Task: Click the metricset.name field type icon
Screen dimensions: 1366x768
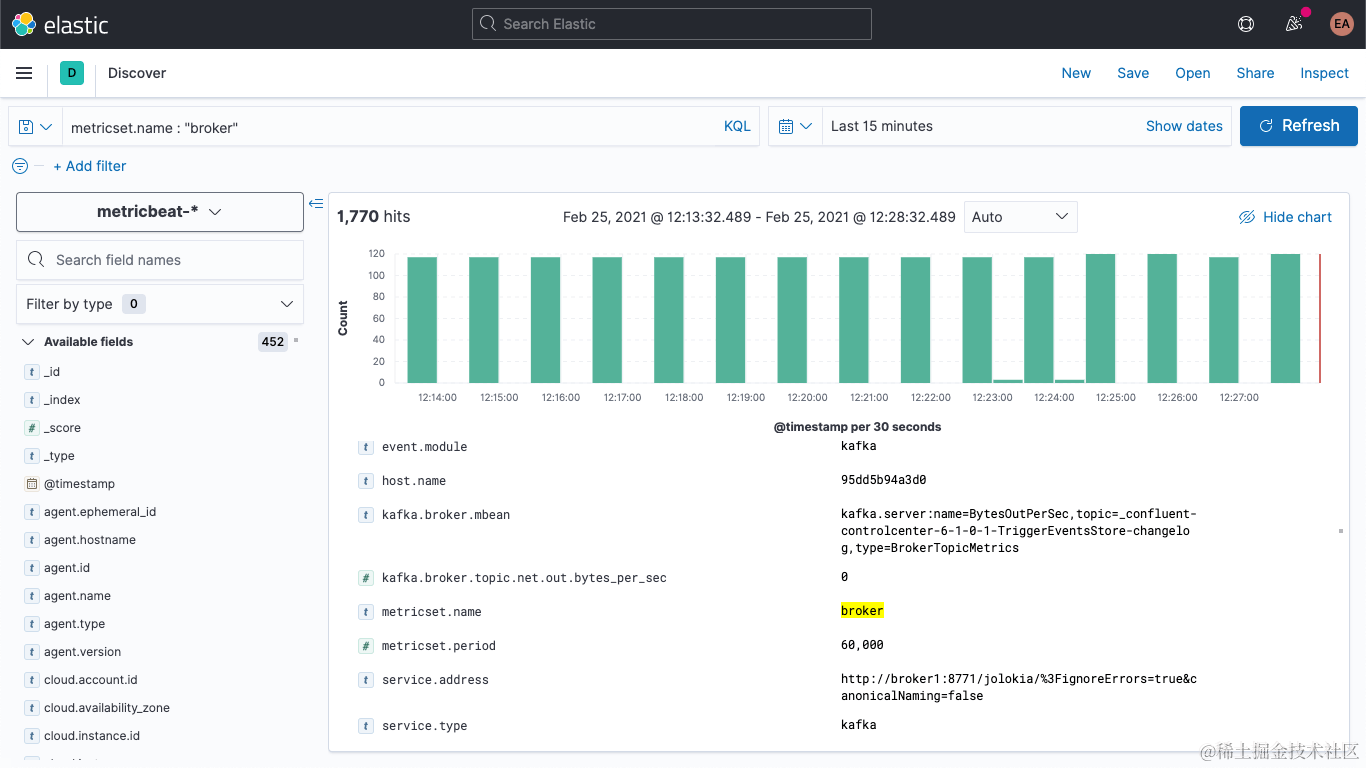Action: [x=367, y=612]
